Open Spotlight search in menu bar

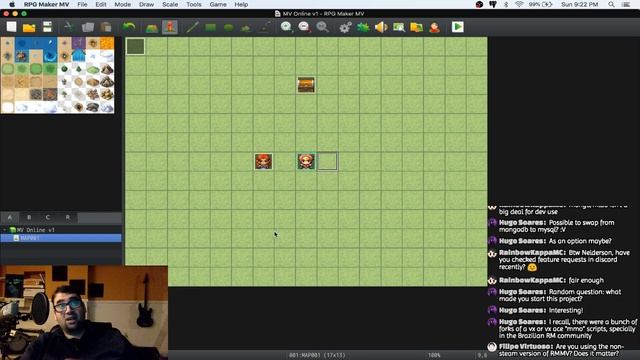pos(611,4)
